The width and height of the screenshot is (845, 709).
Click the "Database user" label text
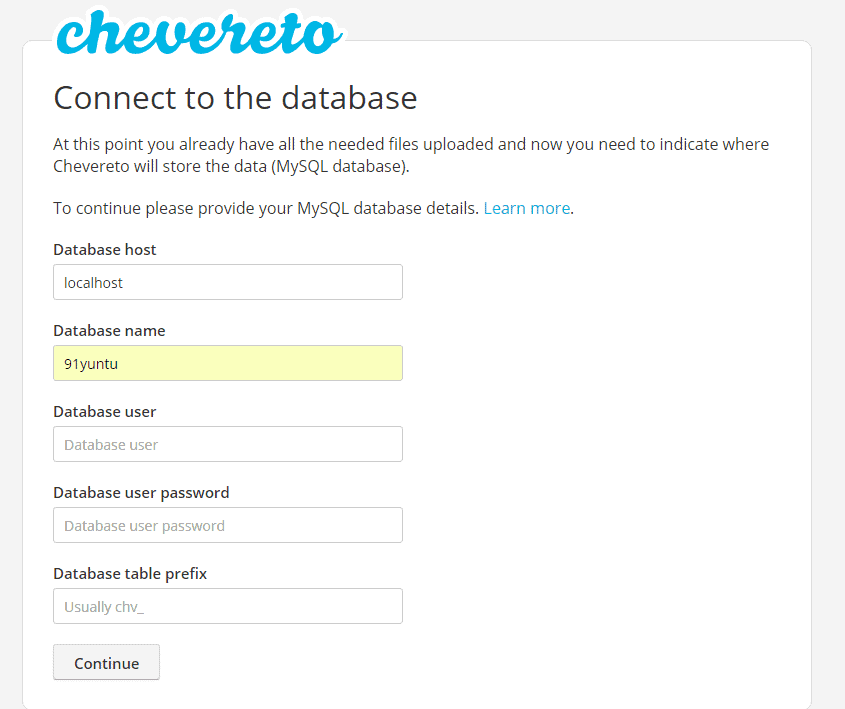(105, 412)
